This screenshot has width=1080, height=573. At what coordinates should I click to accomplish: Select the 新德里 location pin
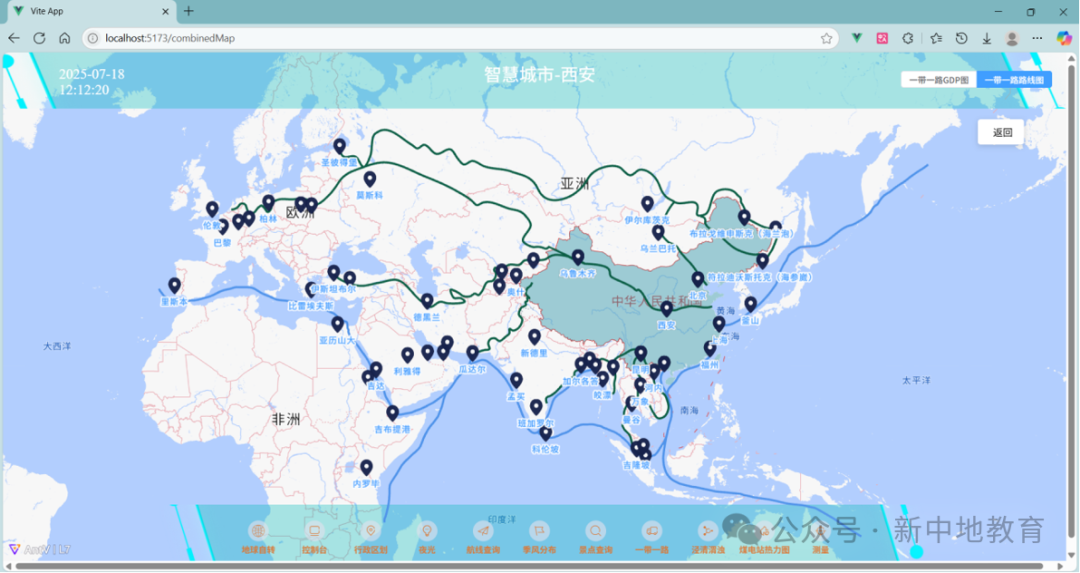click(534, 337)
